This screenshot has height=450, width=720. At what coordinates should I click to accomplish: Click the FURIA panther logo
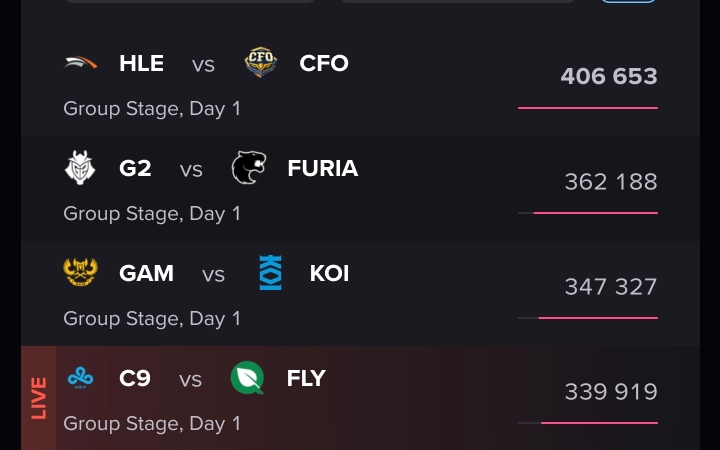[x=249, y=168]
